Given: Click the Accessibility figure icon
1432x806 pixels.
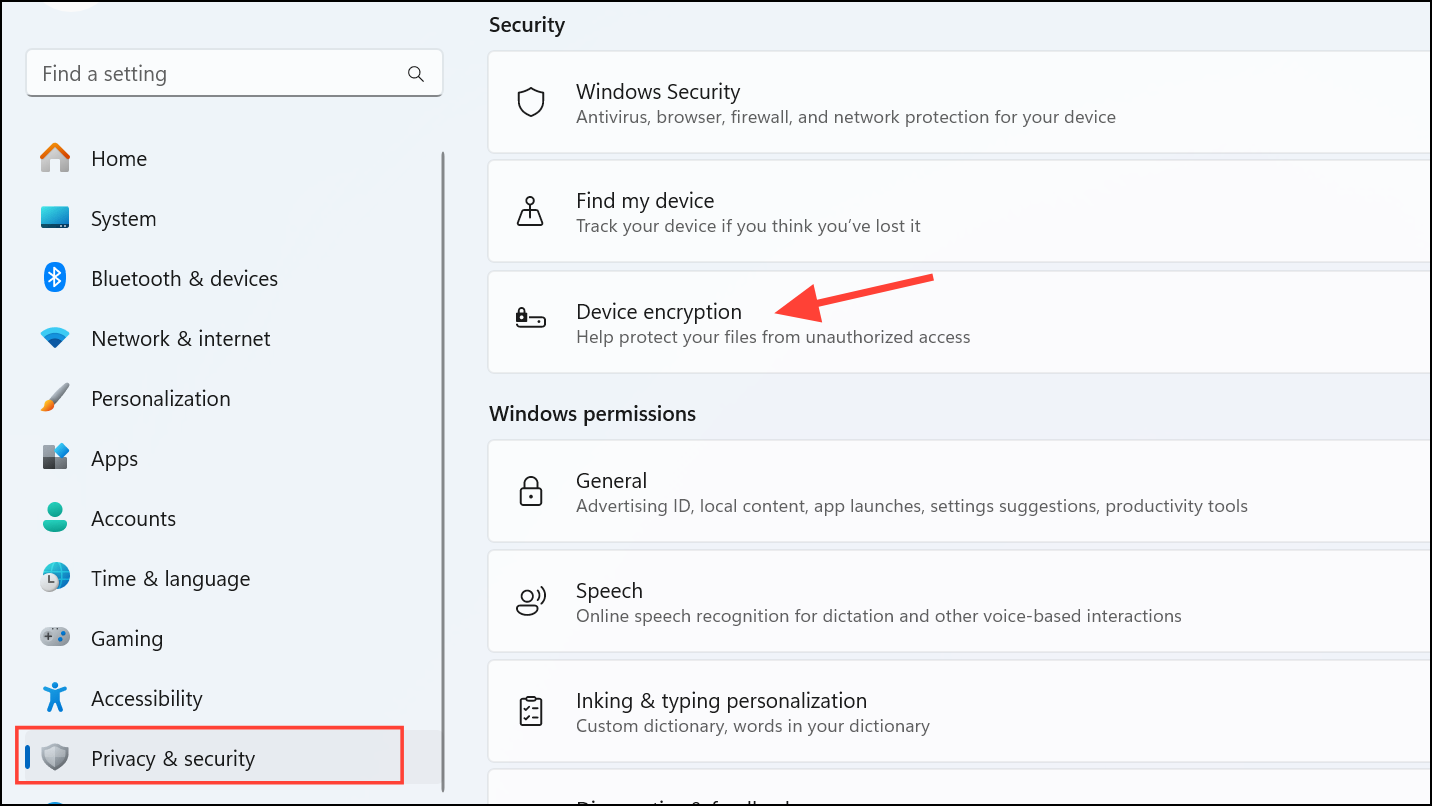Looking at the screenshot, I should coord(54,698).
